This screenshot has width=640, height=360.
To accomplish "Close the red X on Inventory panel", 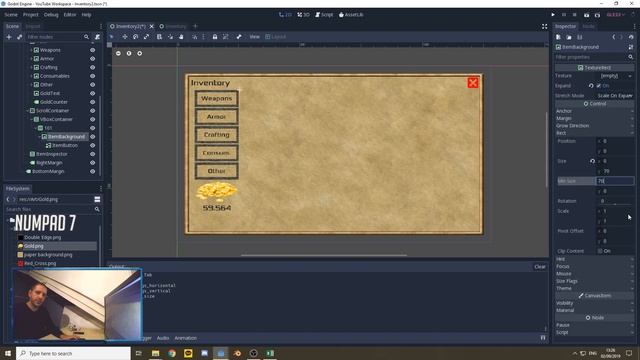I will point(473,83).
